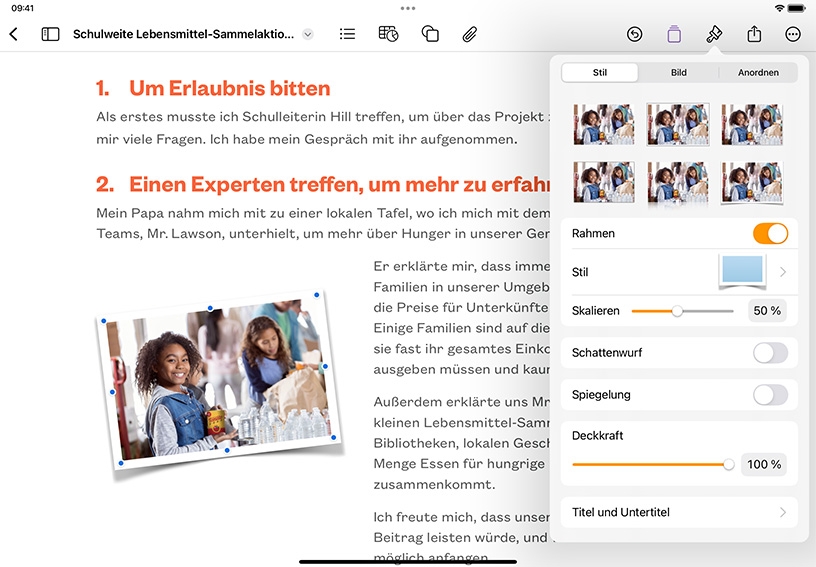Tap the blue frame style preview
Viewport: 816px width, 567px height.
click(742, 271)
